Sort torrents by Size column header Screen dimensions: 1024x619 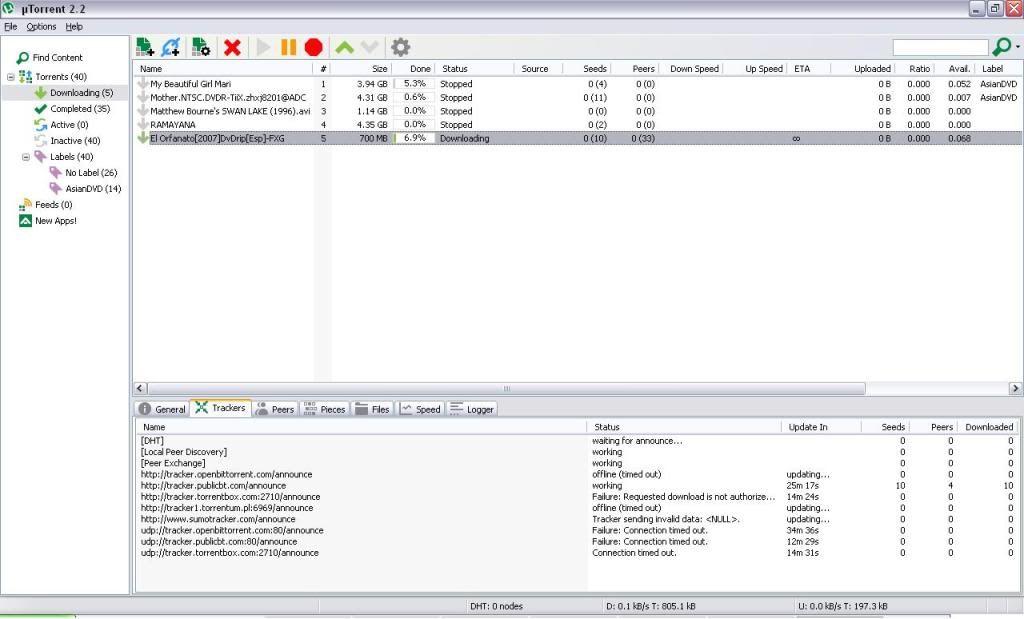tap(362, 69)
